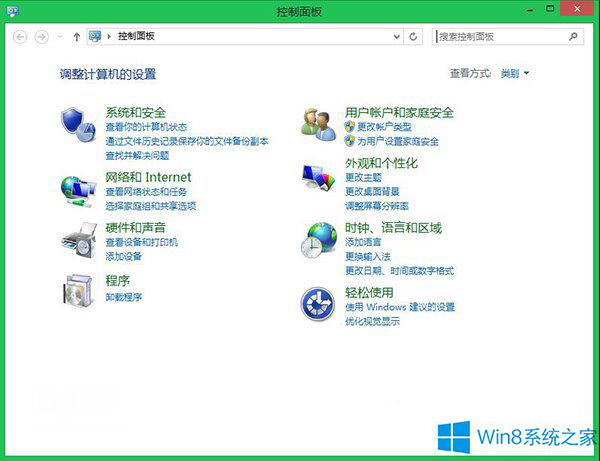Open 查看设备和打印机
The image size is (600, 461).
pyautogui.click(x=142, y=242)
